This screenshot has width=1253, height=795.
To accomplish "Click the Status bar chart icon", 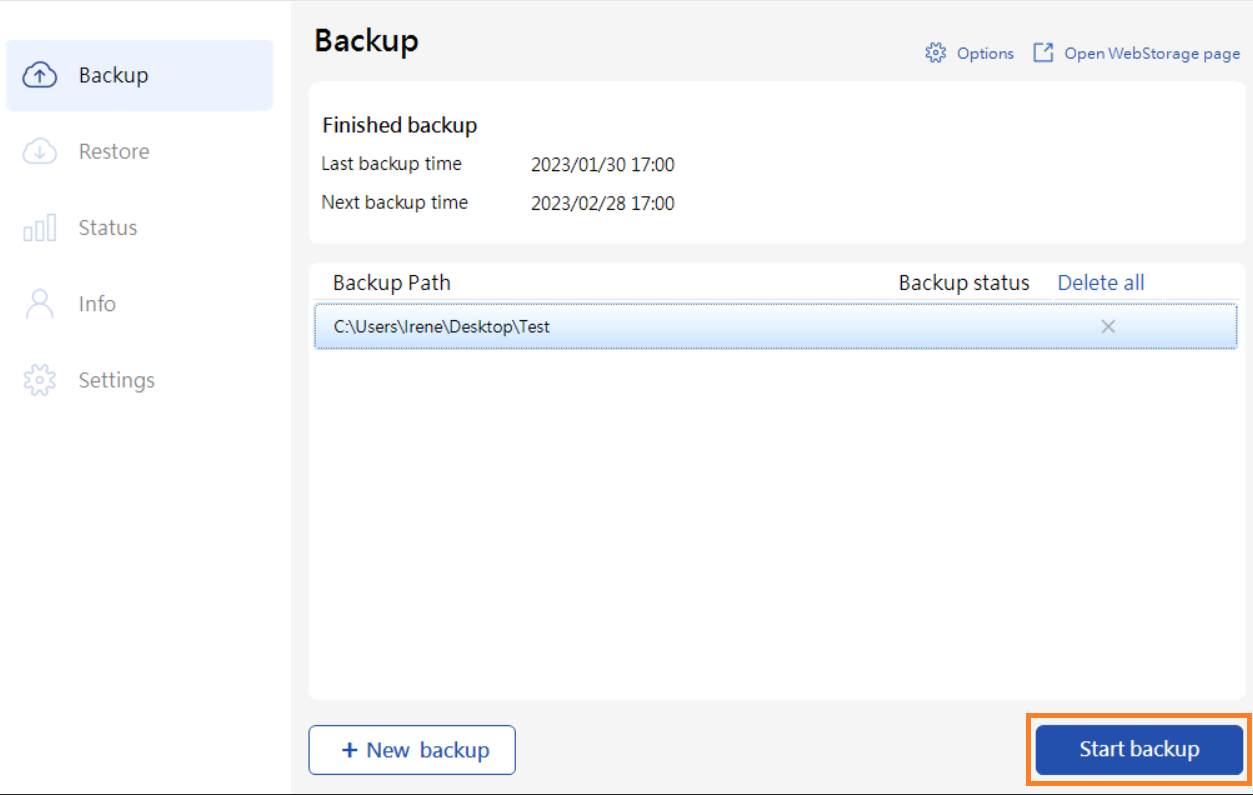I will click(39, 228).
